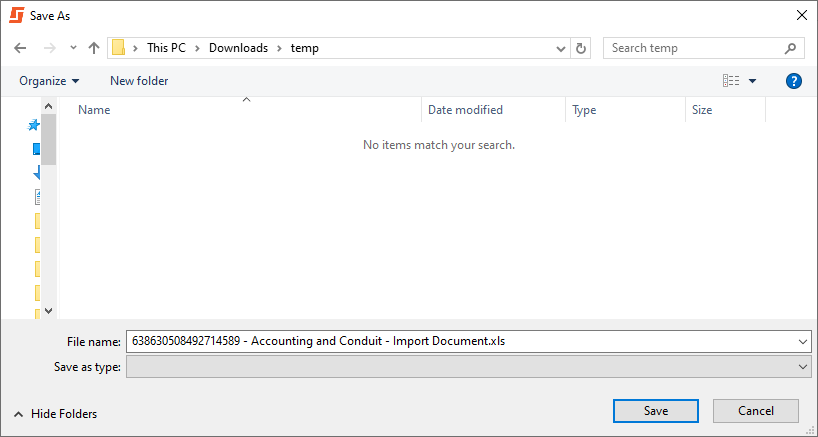Click New folder in the toolbar
Image resolution: width=818 pixels, height=437 pixels.
point(139,81)
